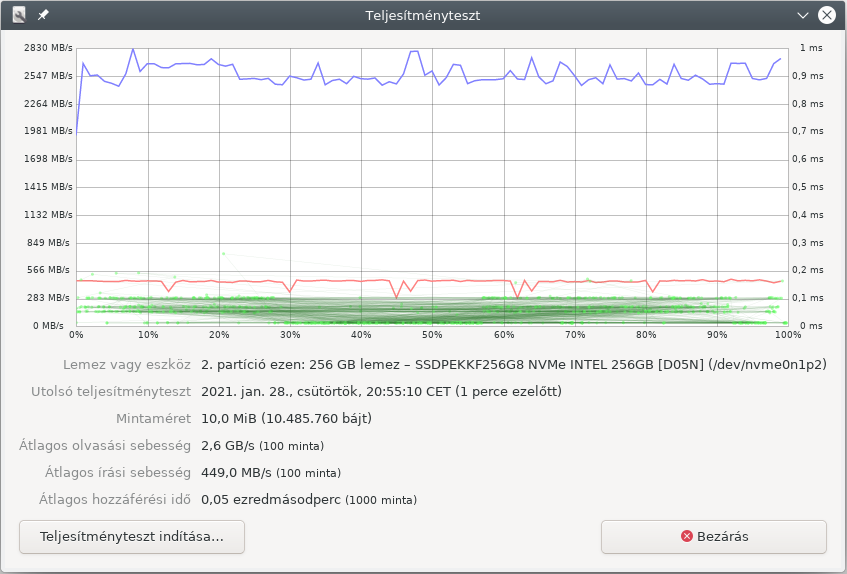The height and width of the screenshot is (574, 847).
Task: Click the Lemez vagy eszköz label
Action: (x=127, y=364)
